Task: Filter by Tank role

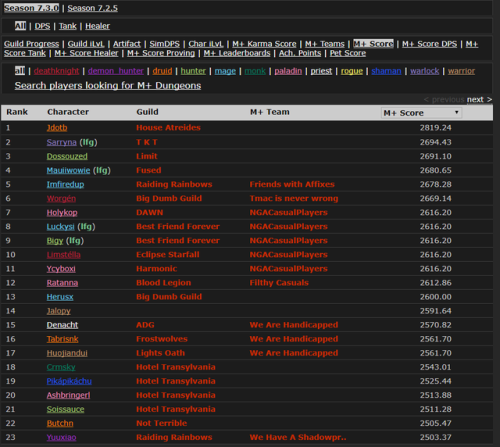Action: [x=68, y=26]
